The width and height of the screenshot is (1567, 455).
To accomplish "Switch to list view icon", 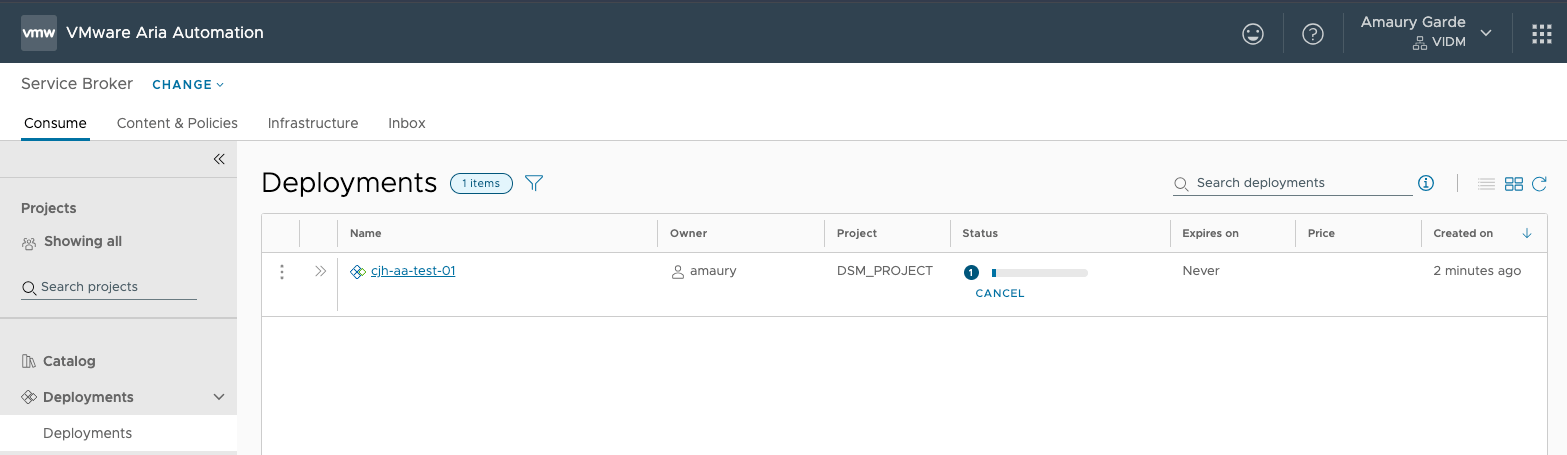I will pos(1486,184).
